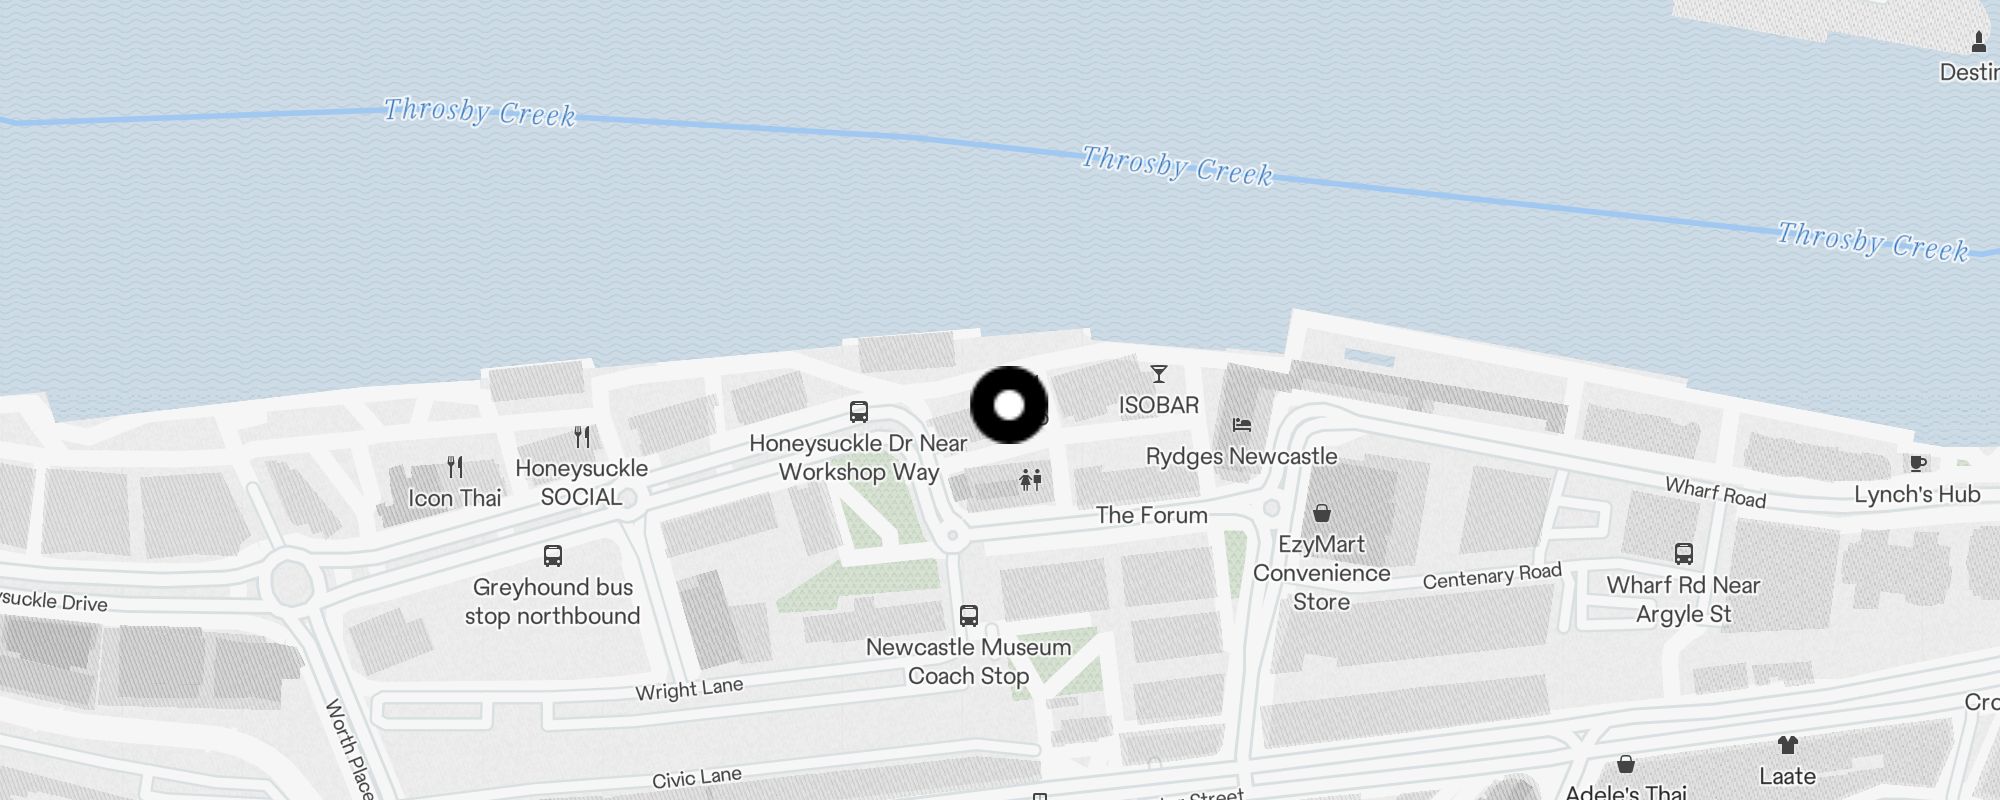Open the Honeysuckle Dr Near Workshop Way bus icon
2000x800 pixels.
pos(858,411)
